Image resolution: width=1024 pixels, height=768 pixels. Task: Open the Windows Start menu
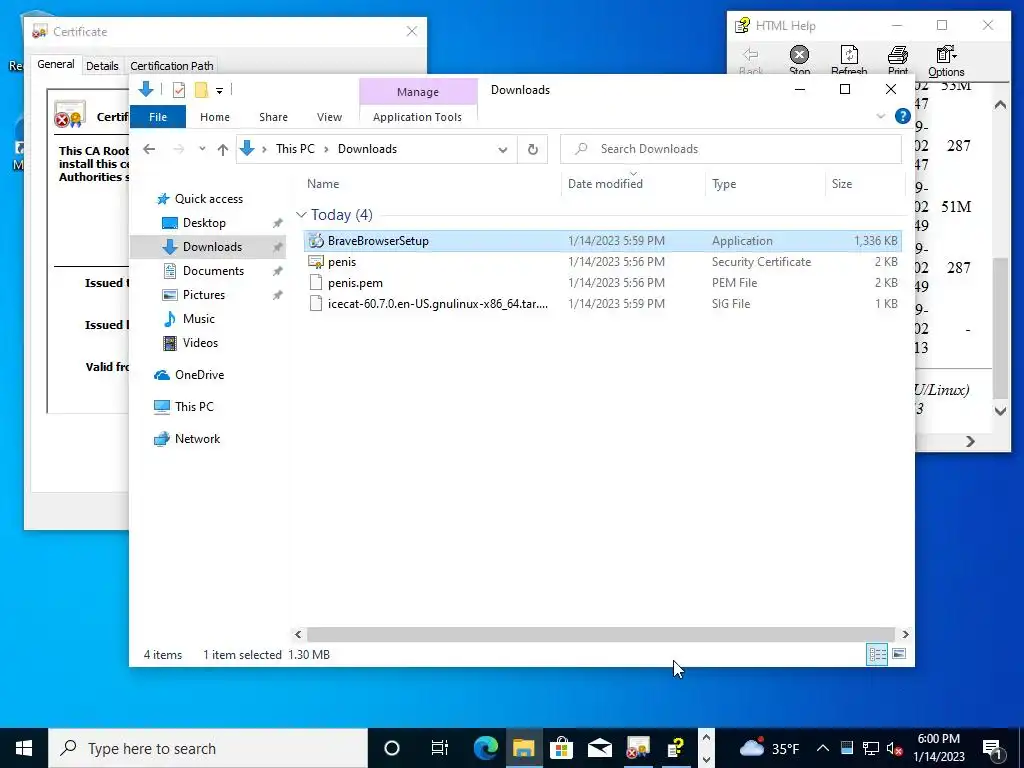(24, 748)
